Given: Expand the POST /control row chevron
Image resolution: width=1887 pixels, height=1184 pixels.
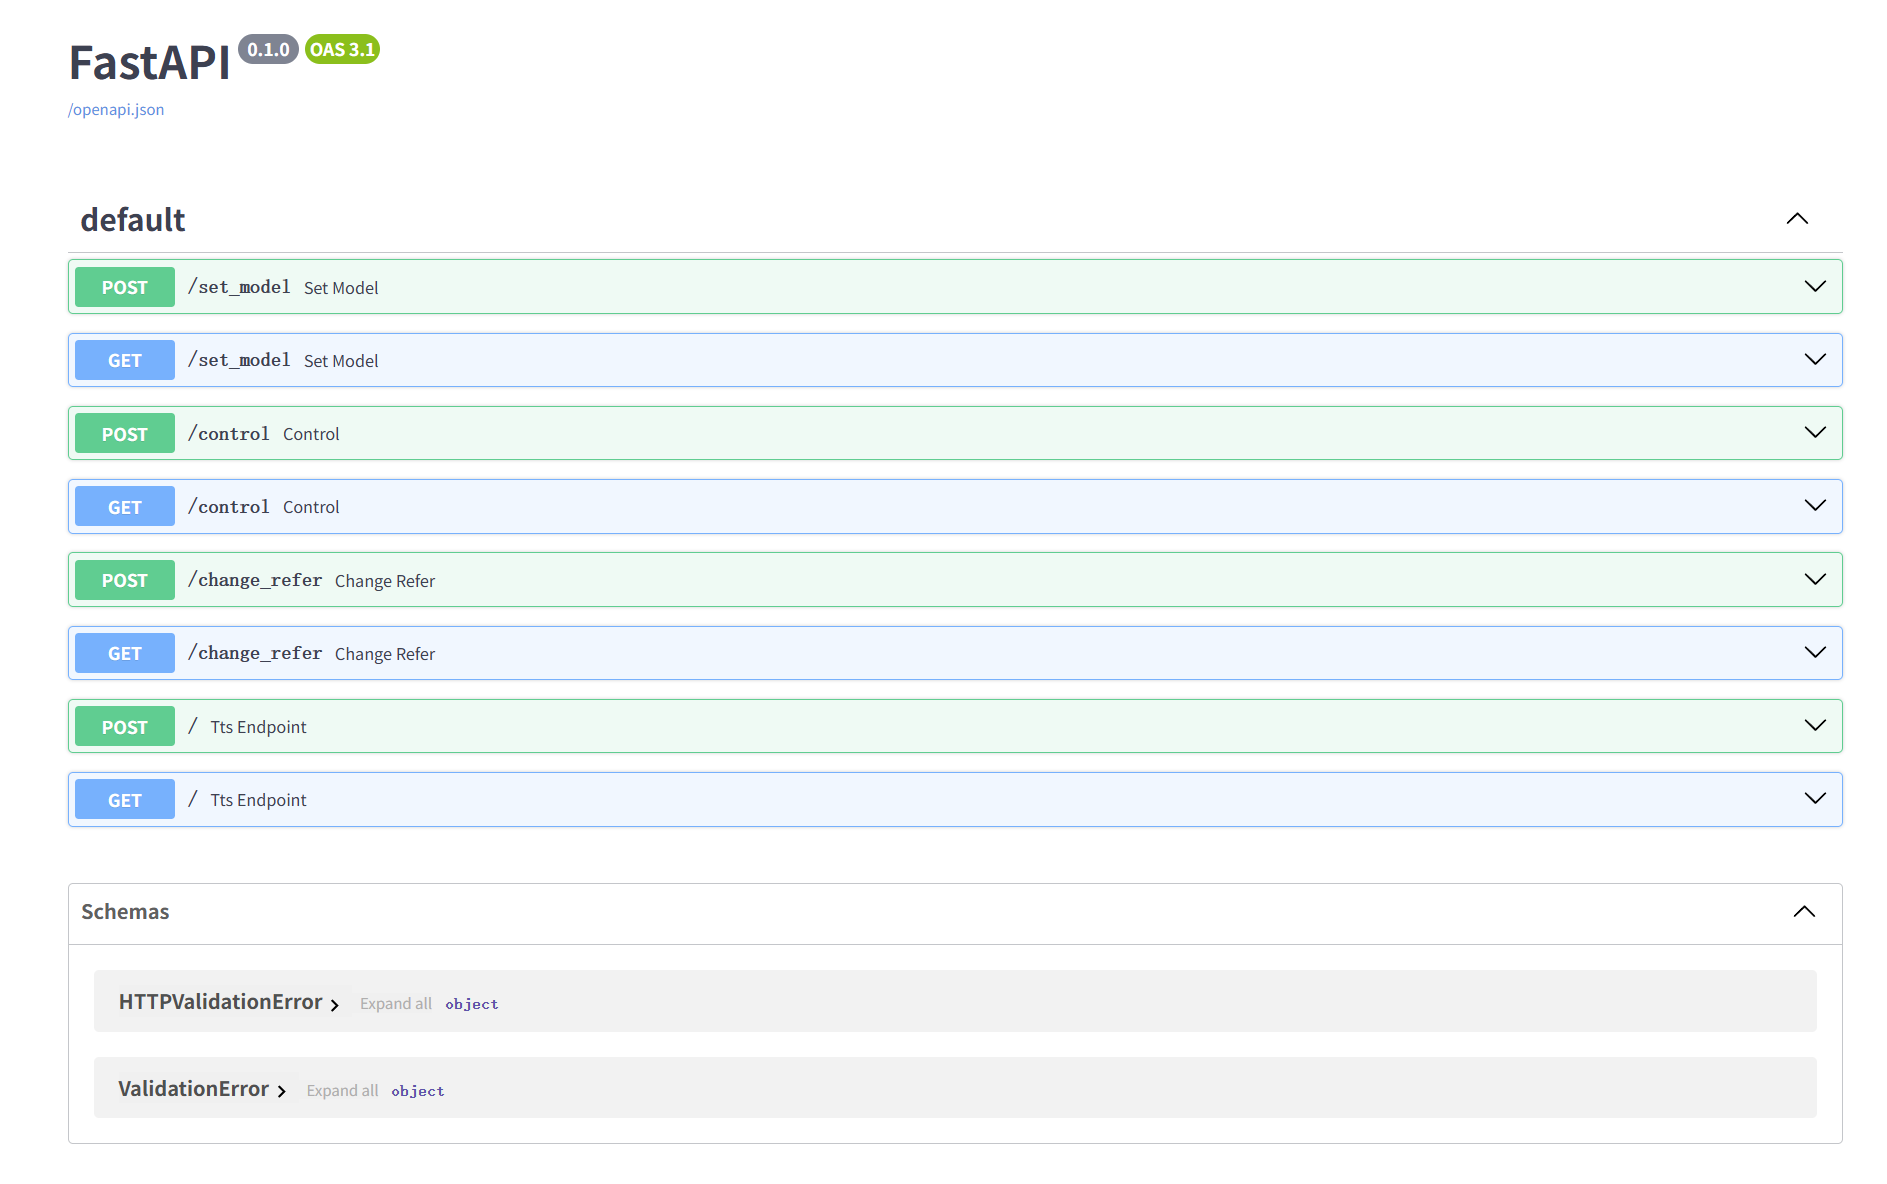Looking at the screenshot, I should coord(1815,432).
